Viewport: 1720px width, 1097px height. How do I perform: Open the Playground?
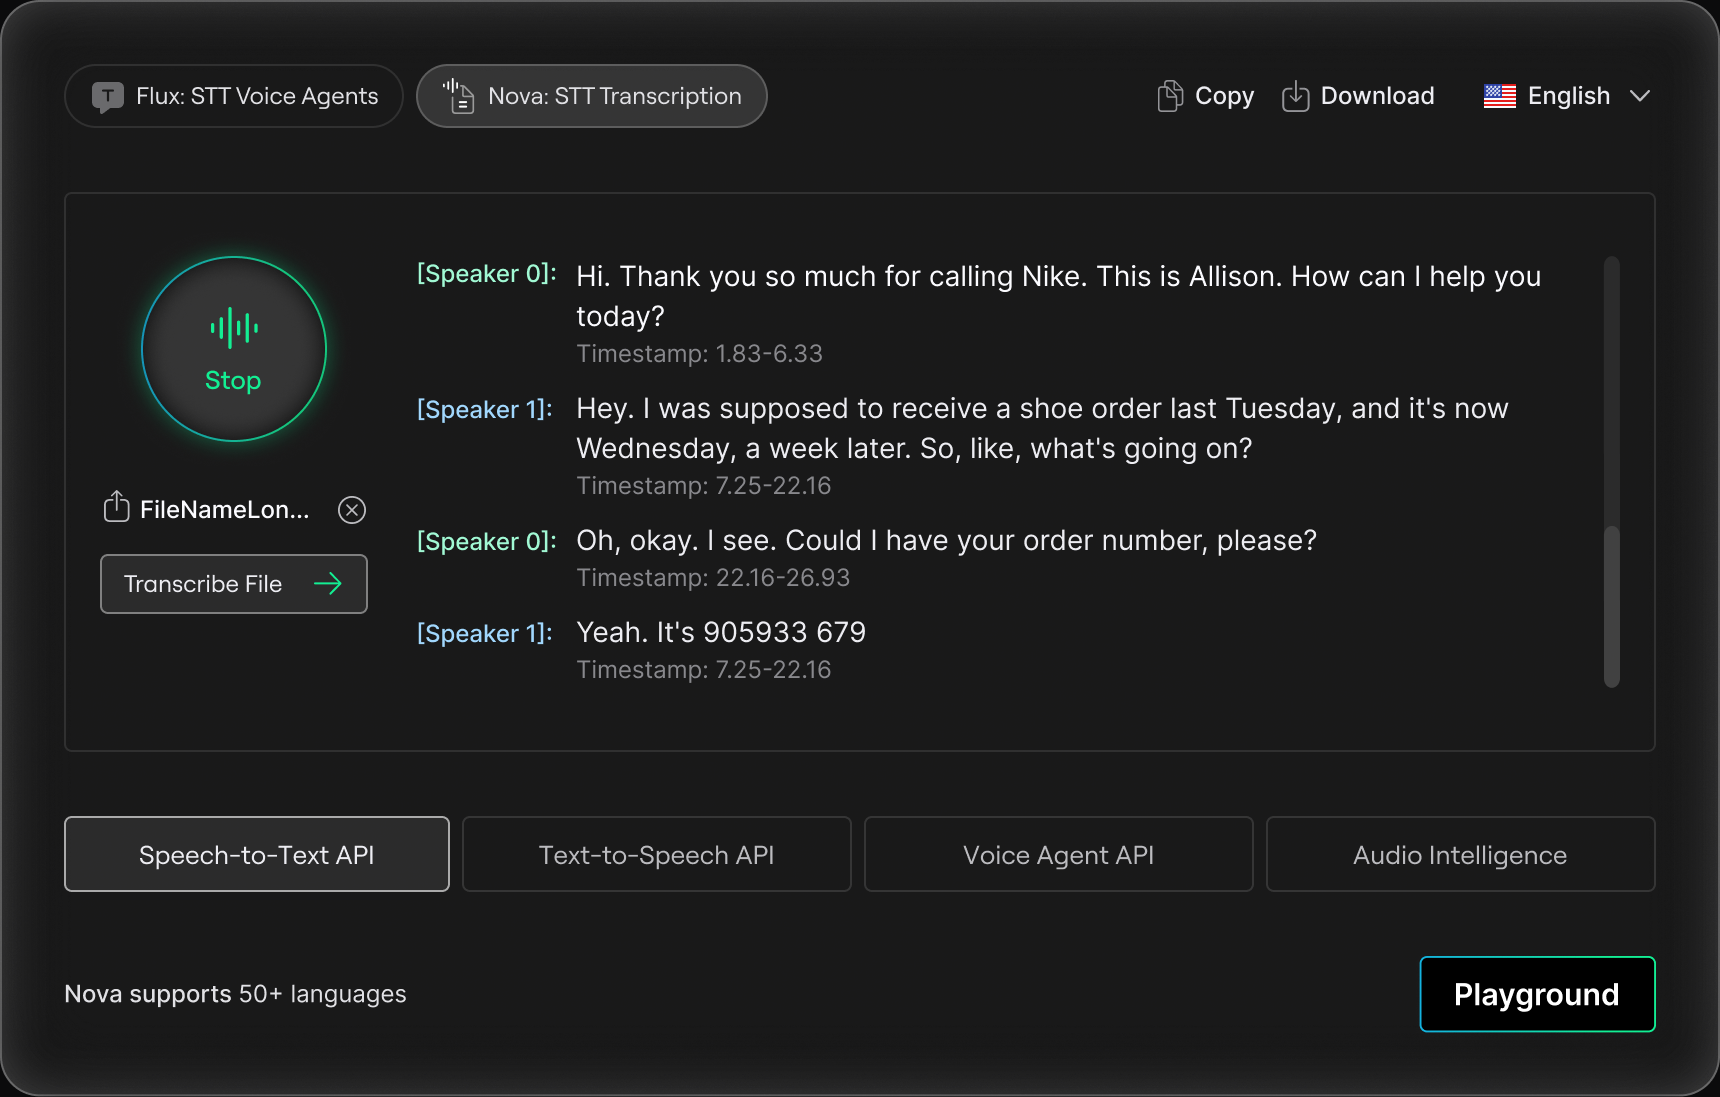click(x=1537, y=994)
